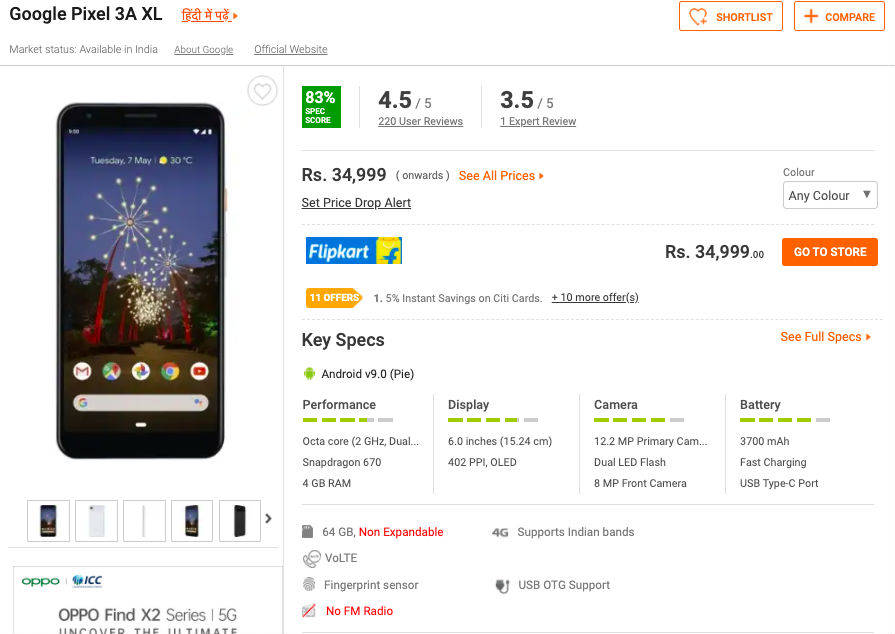Expand the +10 more offers link
Viewport: 895px width, 634px height.
point(594,298)
